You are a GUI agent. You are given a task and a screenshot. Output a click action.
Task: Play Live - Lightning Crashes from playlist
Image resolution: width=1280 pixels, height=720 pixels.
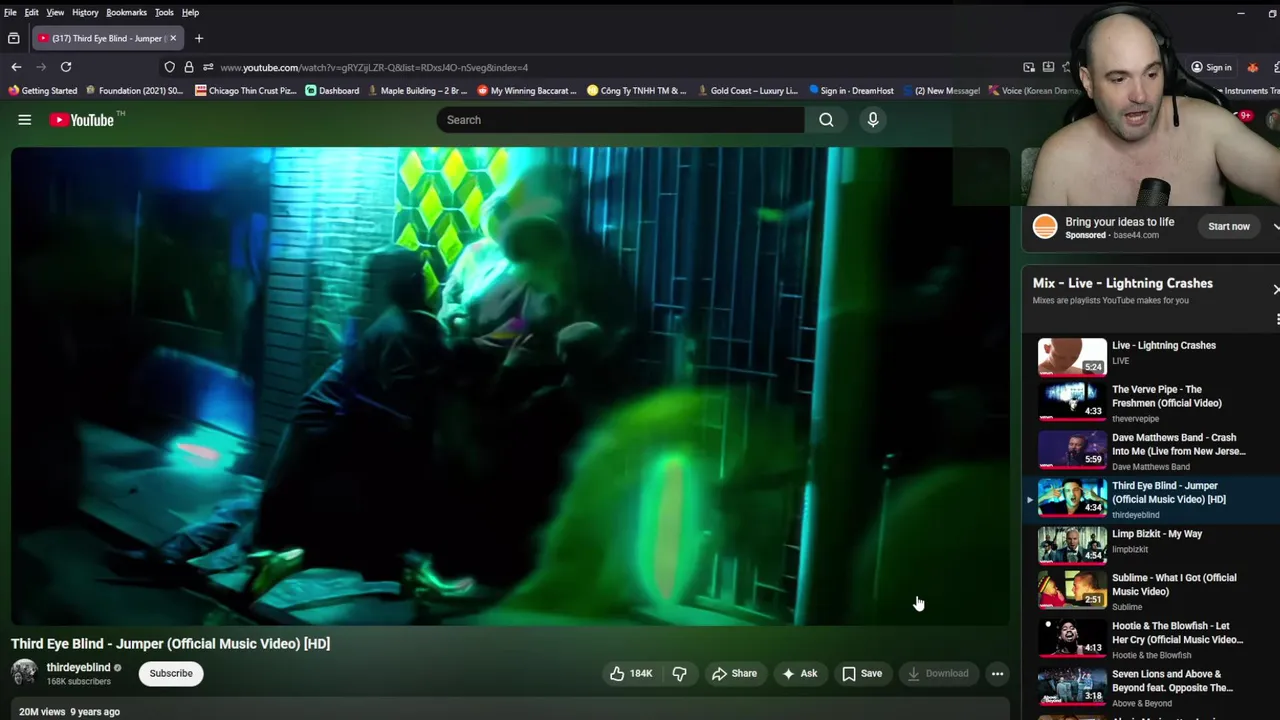point(1150,356)
